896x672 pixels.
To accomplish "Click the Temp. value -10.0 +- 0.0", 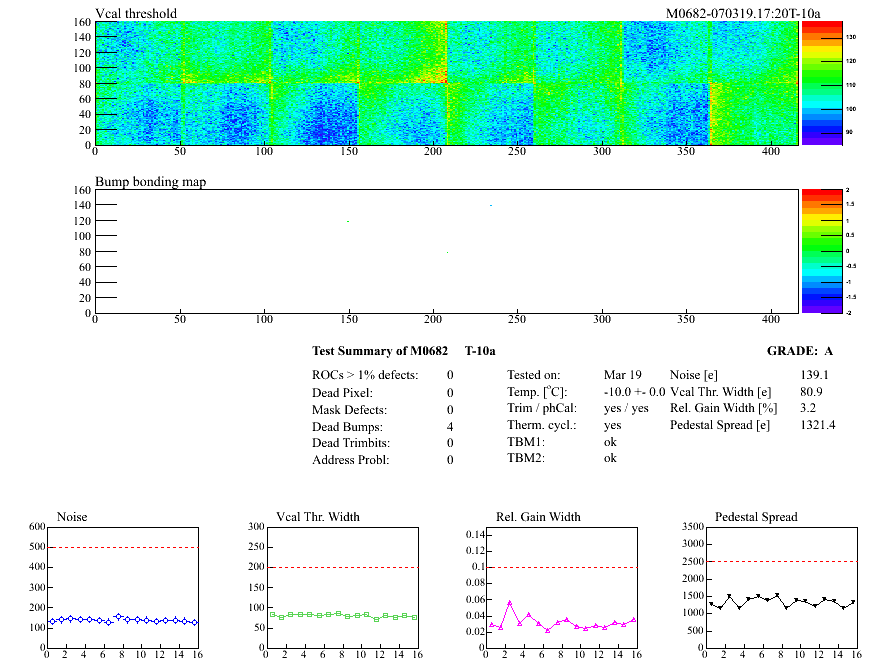I will pyautogui.click(x=634, y=392).
